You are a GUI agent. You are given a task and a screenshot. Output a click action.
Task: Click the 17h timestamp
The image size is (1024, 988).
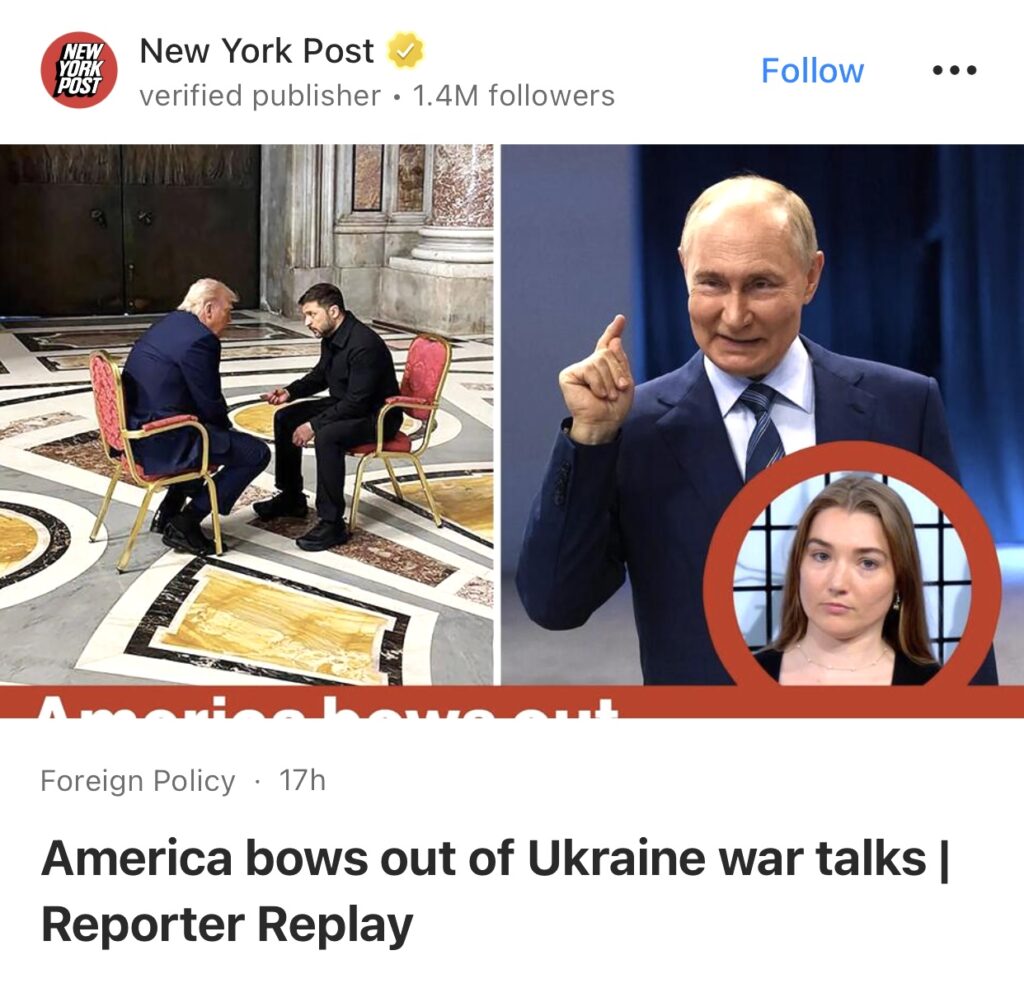(302, 780)
